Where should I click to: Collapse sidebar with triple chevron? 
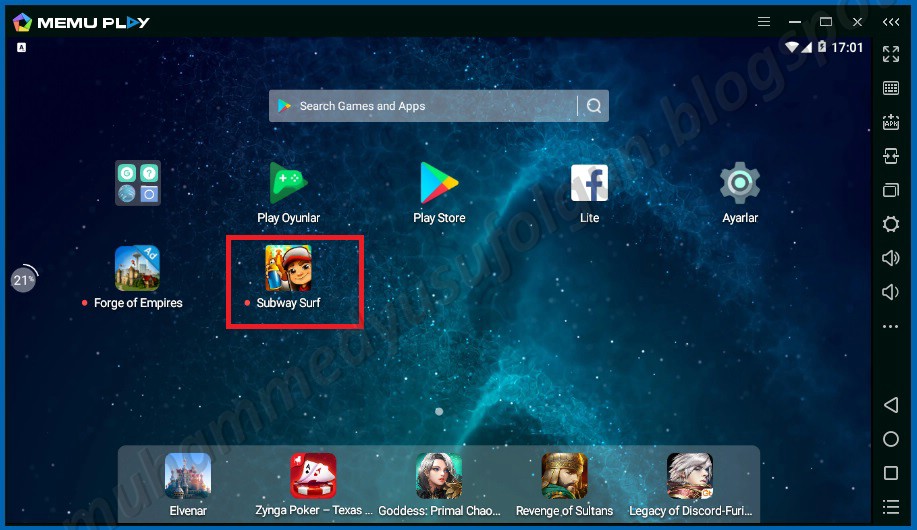click(891, 22)
